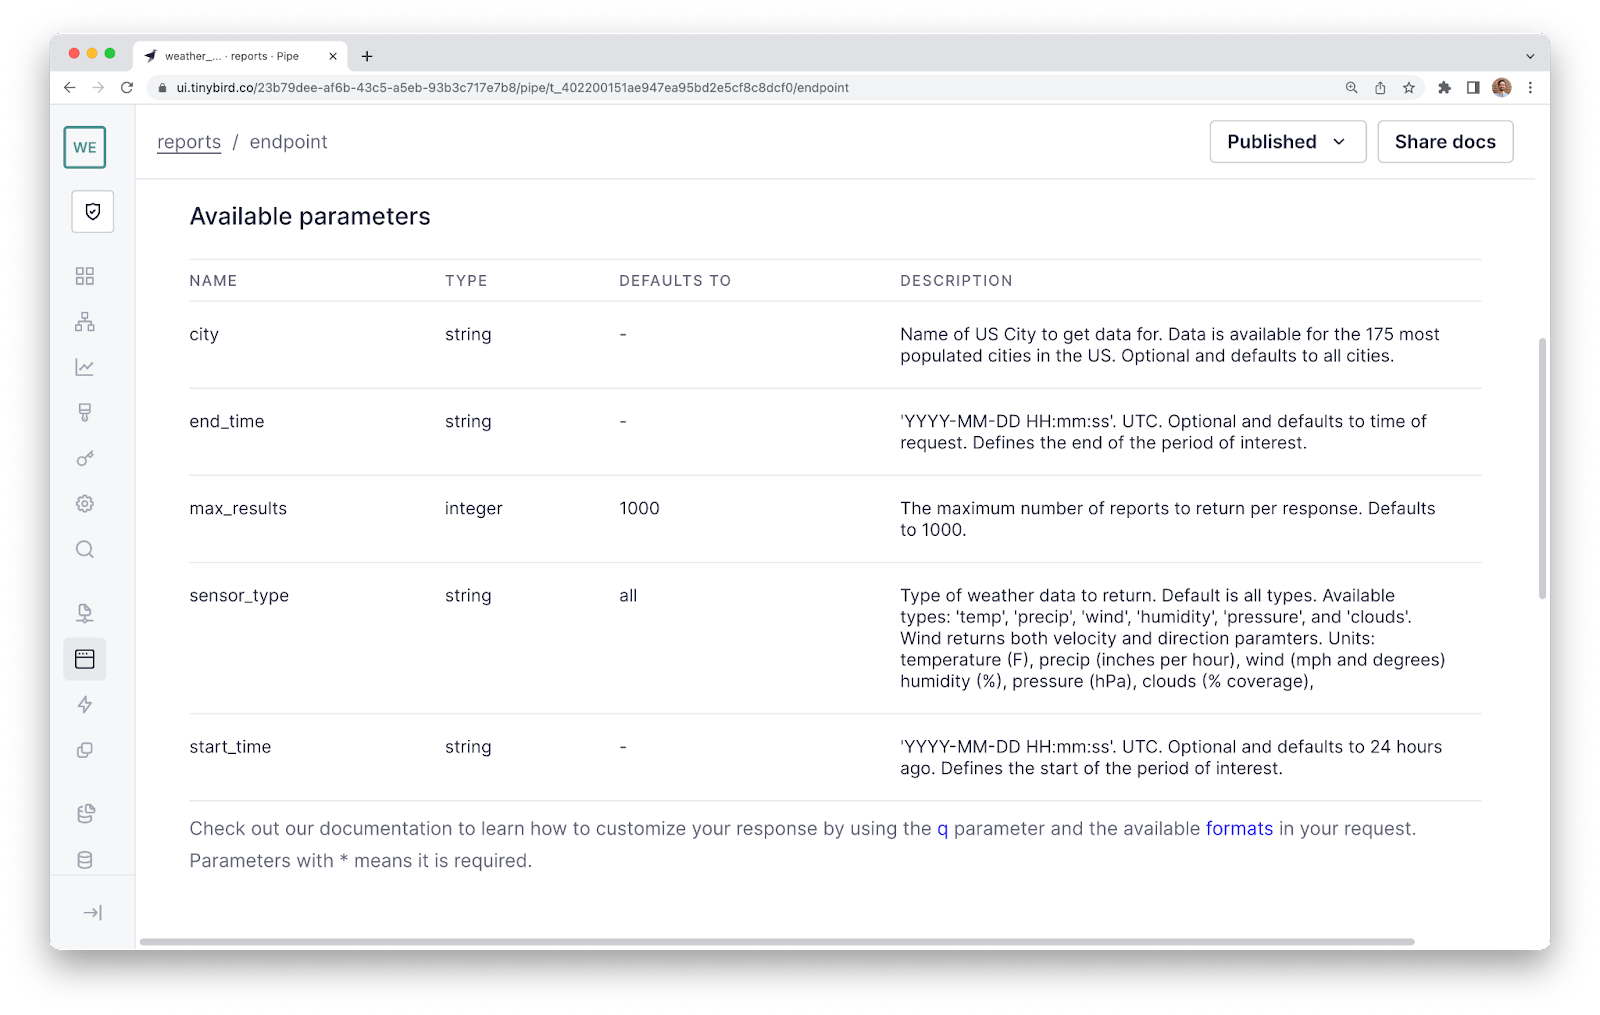The image size is (1600, 1015).
Task: Select the data flow graph icon
Action: tap(84, 321)
